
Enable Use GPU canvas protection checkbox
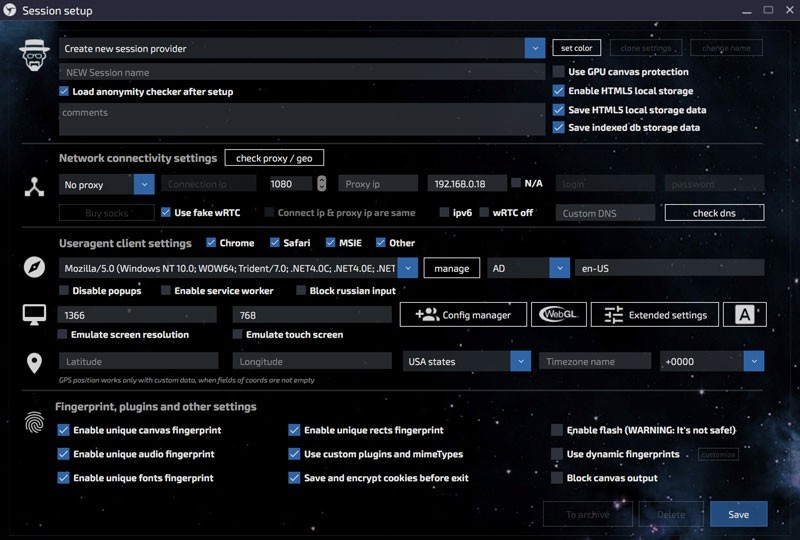point(560,72)
